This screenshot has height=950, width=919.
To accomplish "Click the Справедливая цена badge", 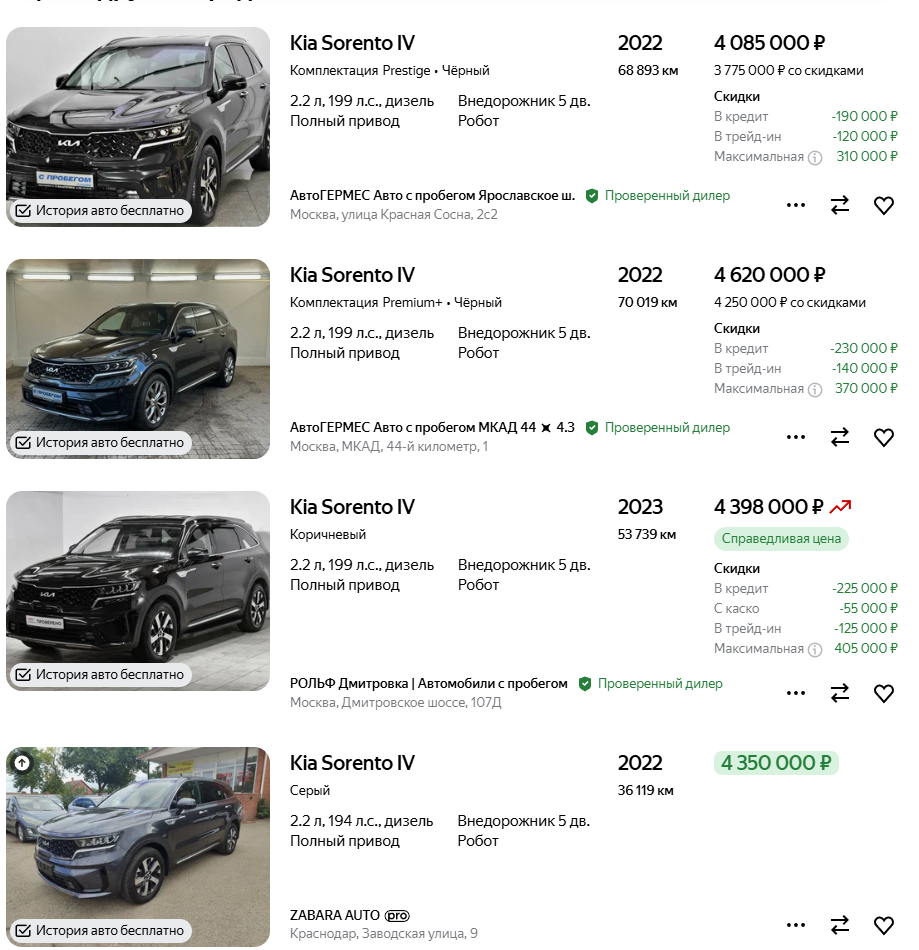I will 781,539.
